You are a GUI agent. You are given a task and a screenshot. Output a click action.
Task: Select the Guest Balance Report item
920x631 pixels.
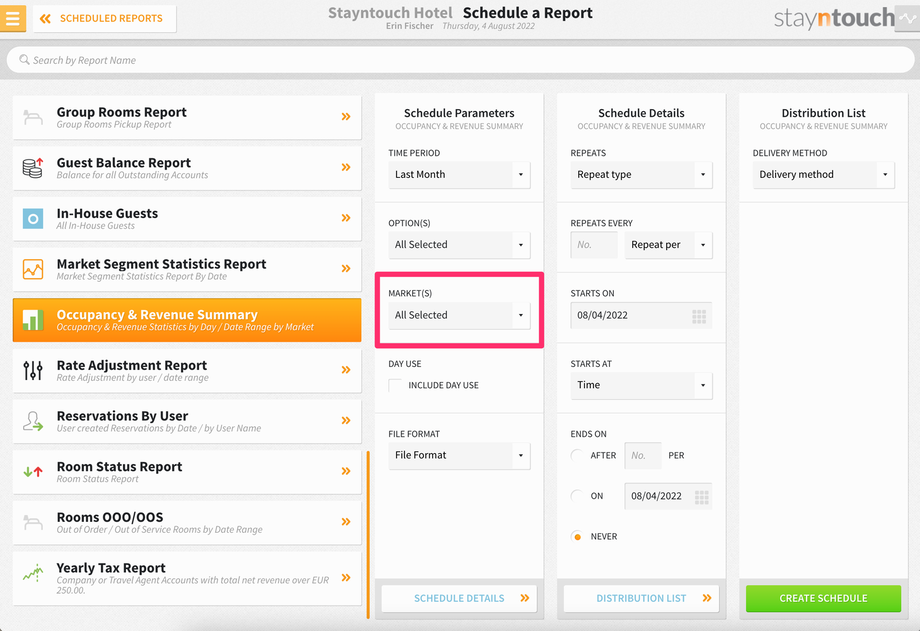click(x=187, y=168)
